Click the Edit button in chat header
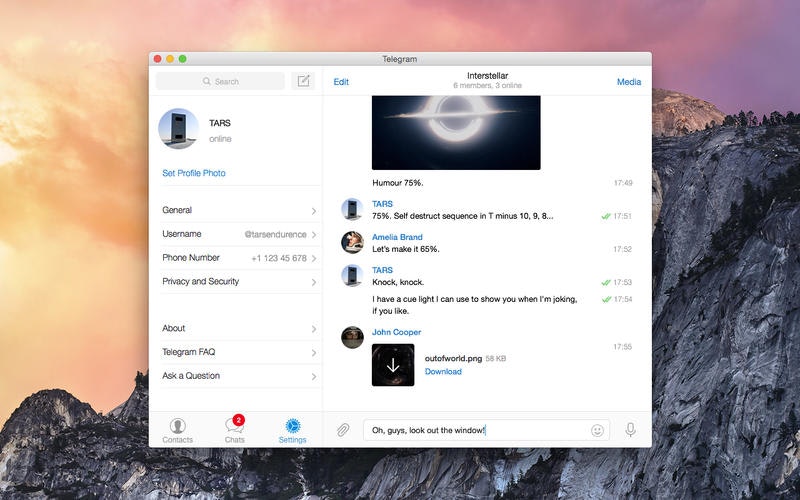This screenshot has height=500, width=800. (x=341, y=82)
